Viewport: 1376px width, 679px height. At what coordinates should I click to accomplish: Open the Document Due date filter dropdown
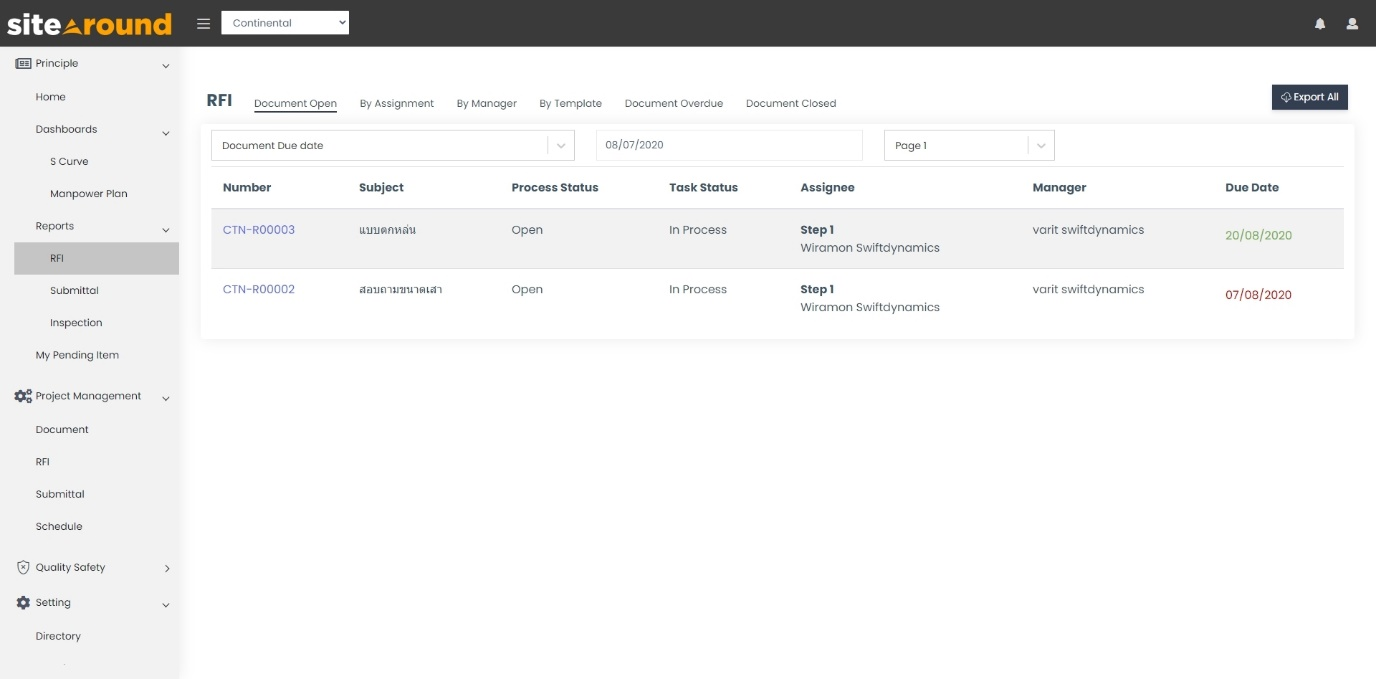click(x=392, y=144)
